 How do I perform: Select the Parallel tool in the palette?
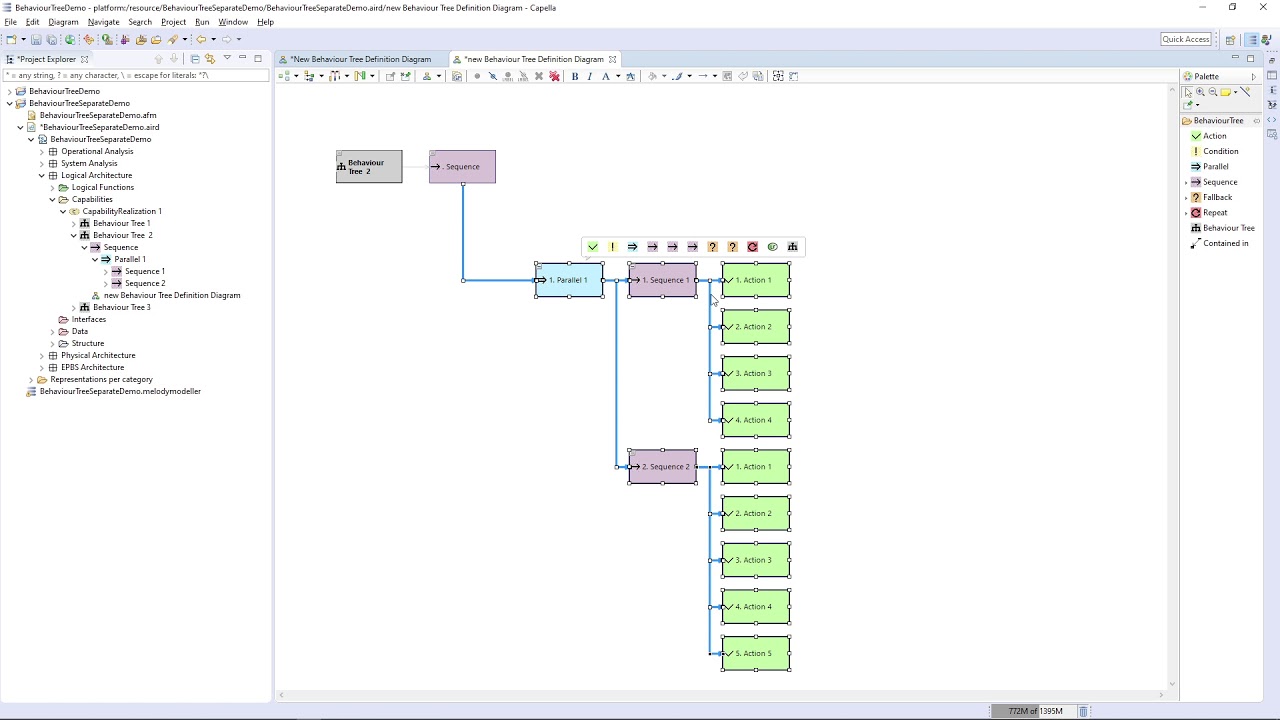pyautogui.click(x=1210, y=167)
